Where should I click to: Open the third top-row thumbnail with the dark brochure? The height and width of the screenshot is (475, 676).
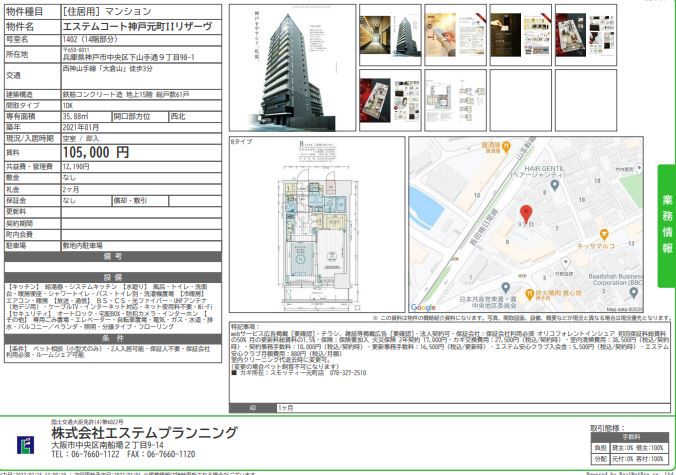(520, 35)
